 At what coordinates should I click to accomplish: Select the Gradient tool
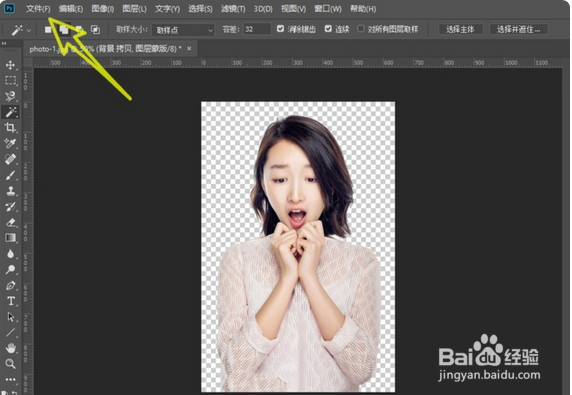point(10,238)
